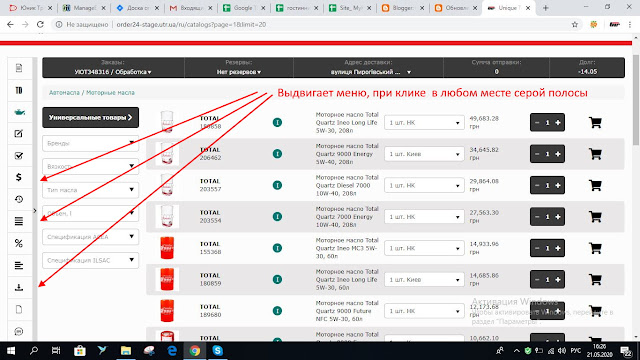This screenshot has height=360, width=640.
Task: Open the oil can category icon
Action: coord(19,112)
